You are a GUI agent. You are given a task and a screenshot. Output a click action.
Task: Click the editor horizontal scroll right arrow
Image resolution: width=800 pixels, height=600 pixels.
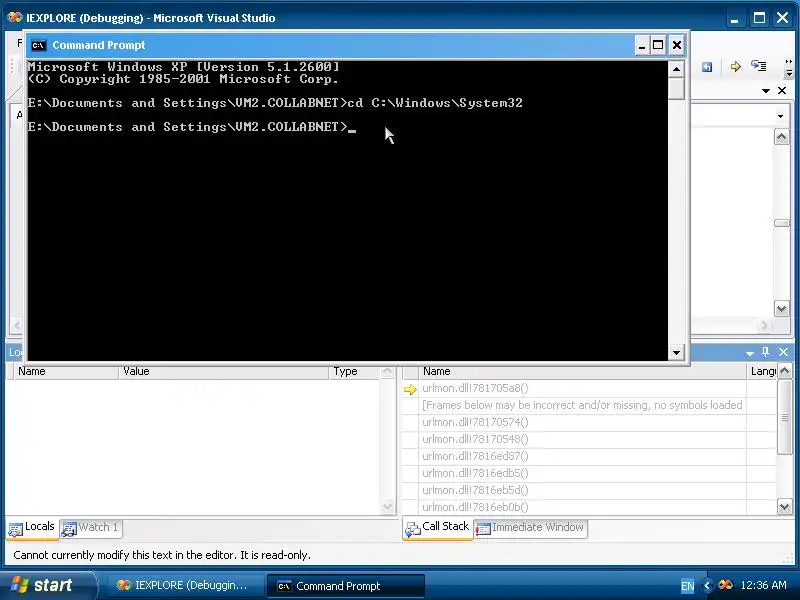click(x=764, y=324)
